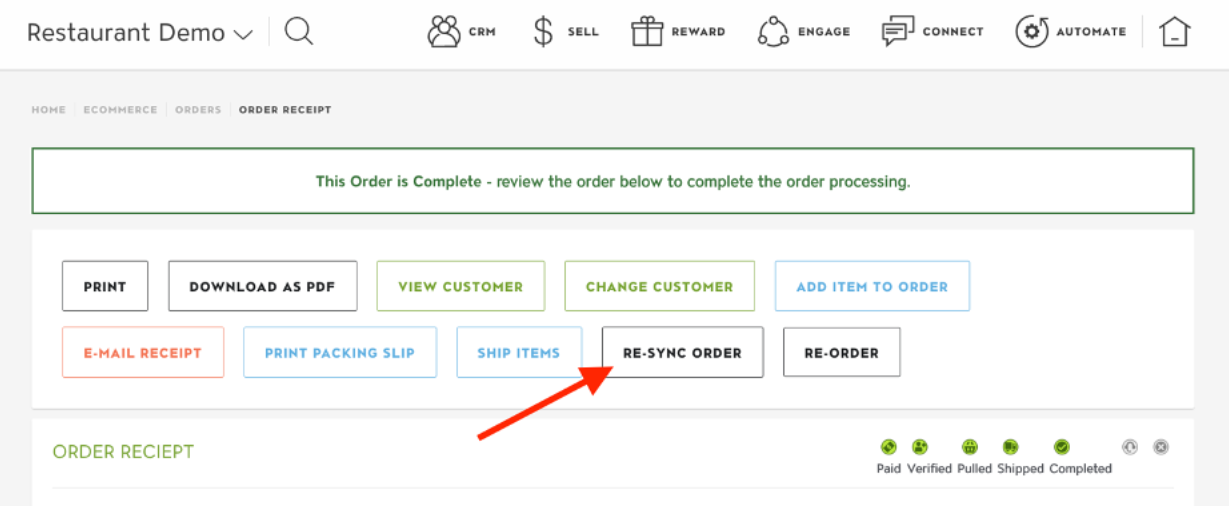Click the Connect chat bubbles icon

coord(898,31)
